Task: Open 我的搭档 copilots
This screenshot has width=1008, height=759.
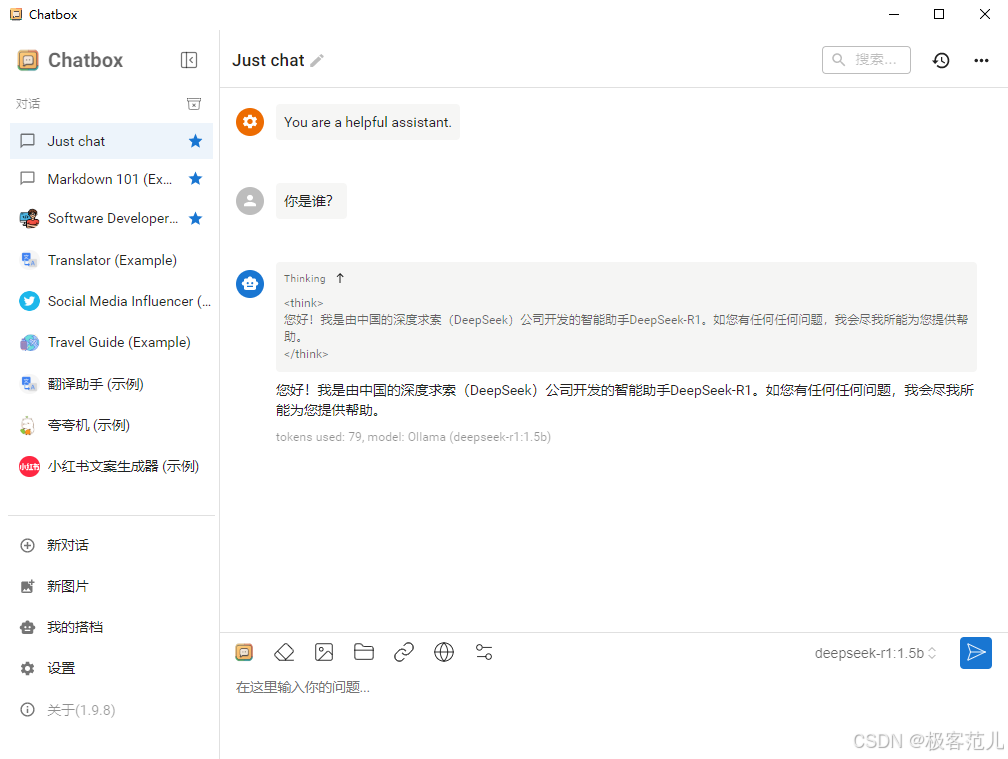Action: pyautogui.click(x=111, y=627)
